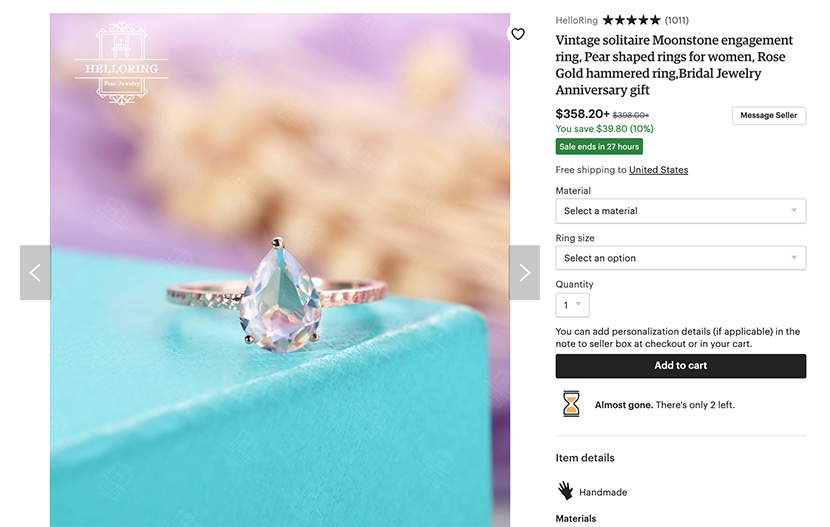Visit the HelloRing shop name link
The height and width of the screenshot is (527, 830).
point(577,20)
